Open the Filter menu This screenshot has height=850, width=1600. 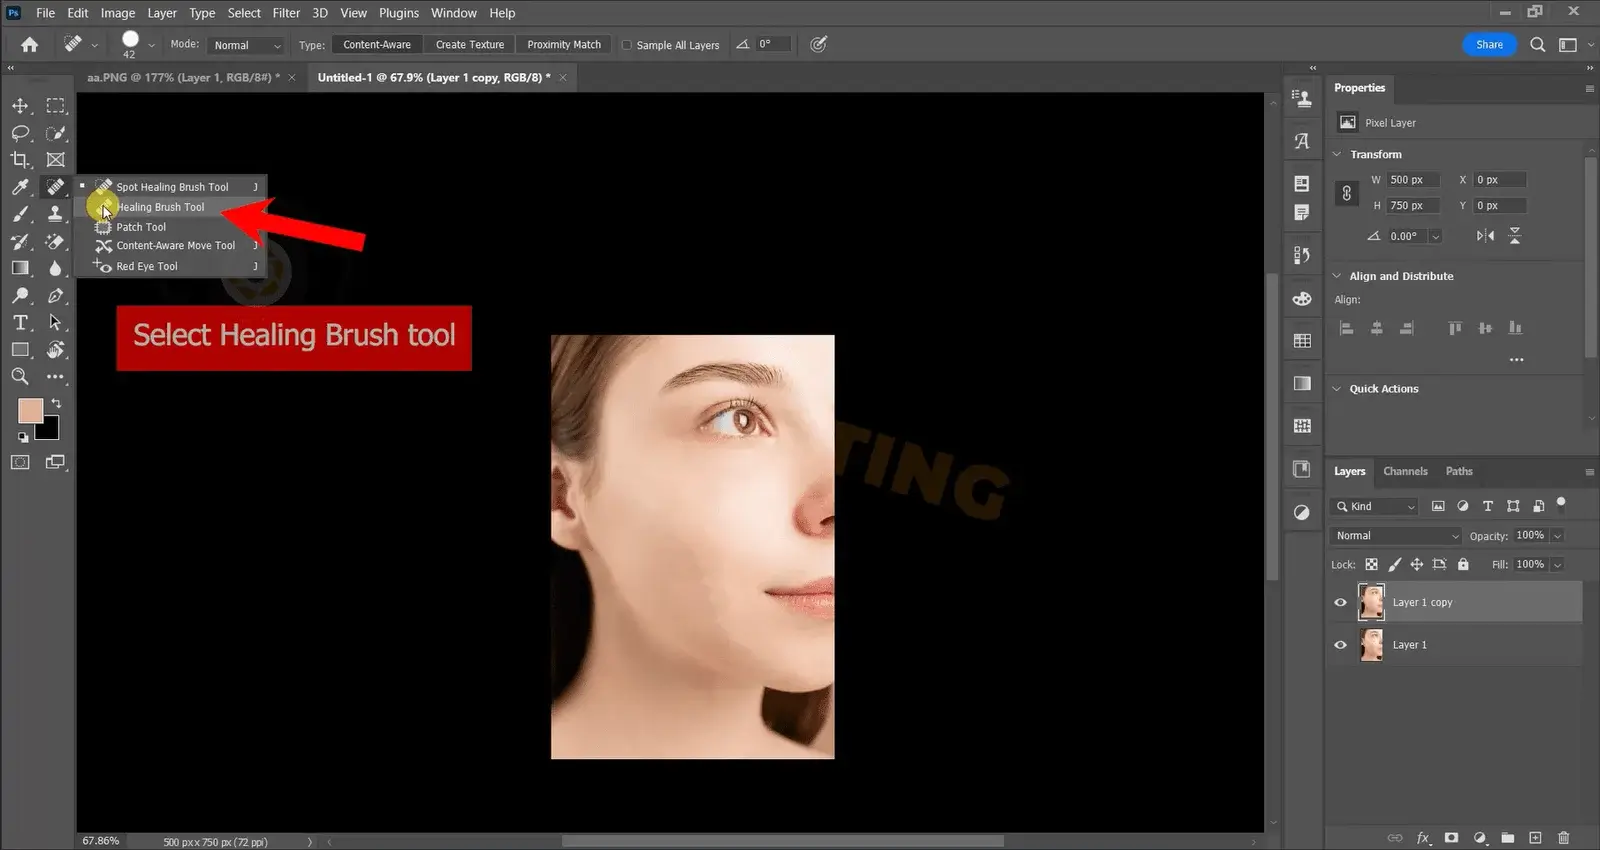pyautogui.click(x=286, y=13)
